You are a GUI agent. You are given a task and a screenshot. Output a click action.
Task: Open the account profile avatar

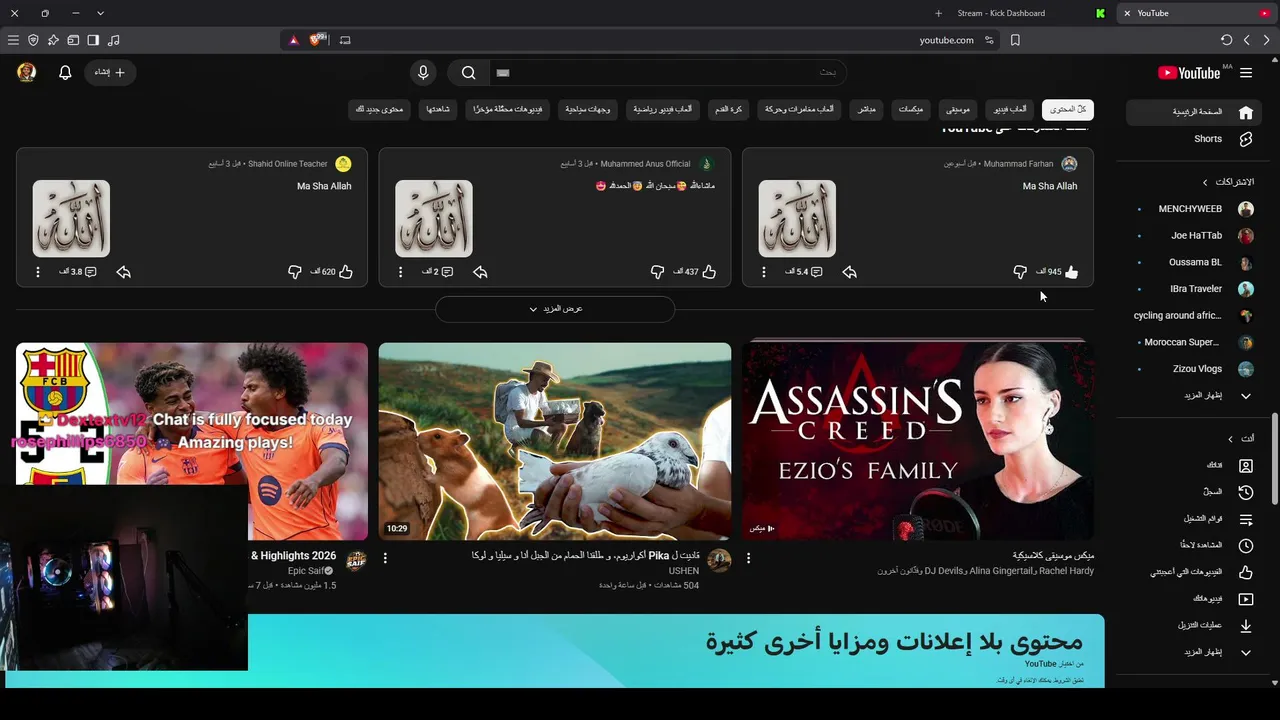click(27, 73)
